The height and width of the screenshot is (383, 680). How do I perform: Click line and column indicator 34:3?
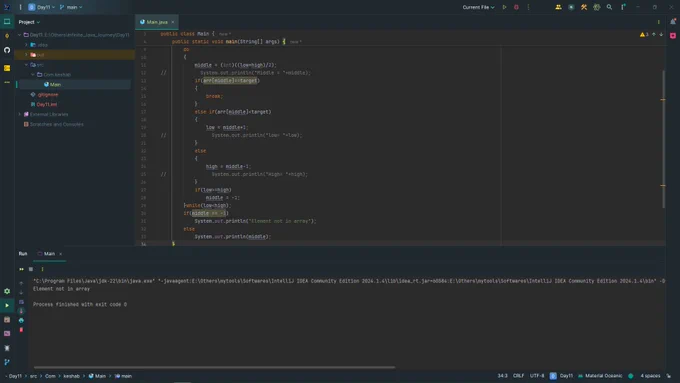(502, 376)
